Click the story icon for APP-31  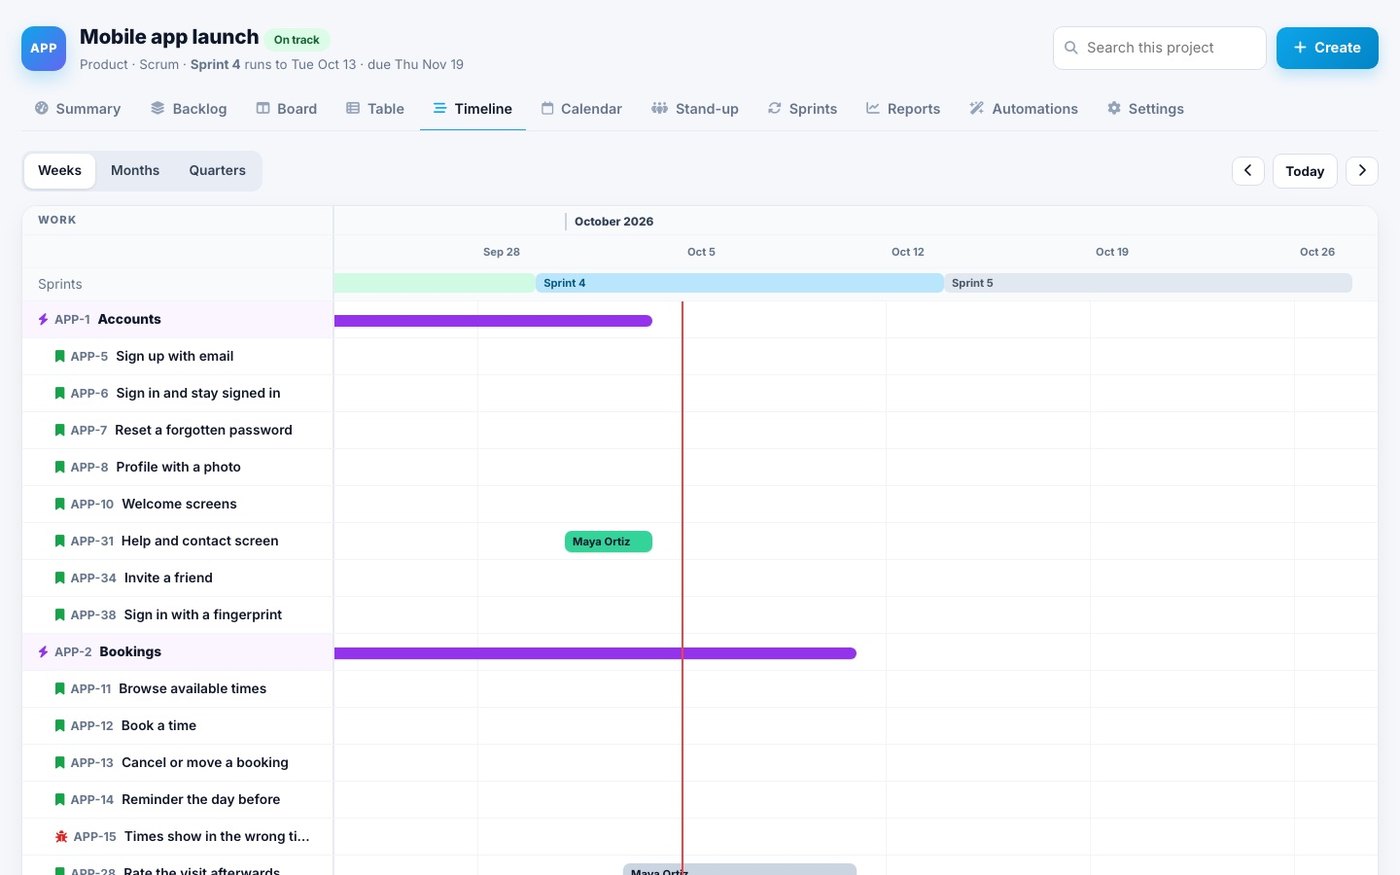pos(60,541)
